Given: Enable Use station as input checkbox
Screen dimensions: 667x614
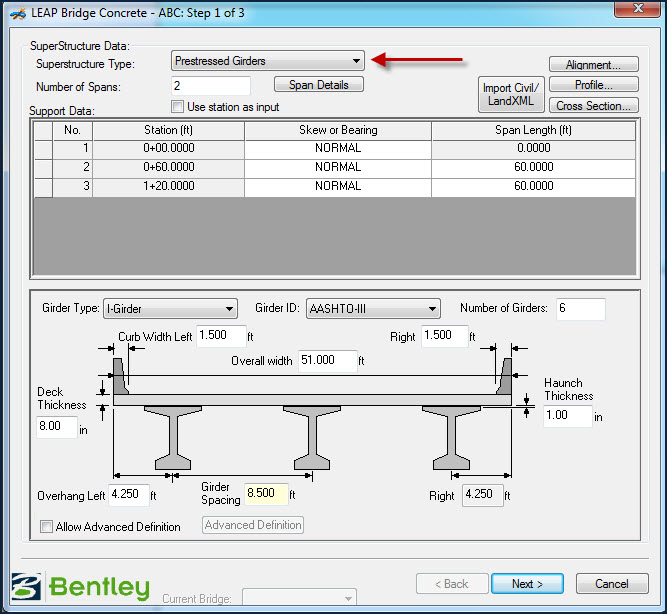Looking at the screenshot, I should pos(178,107).
